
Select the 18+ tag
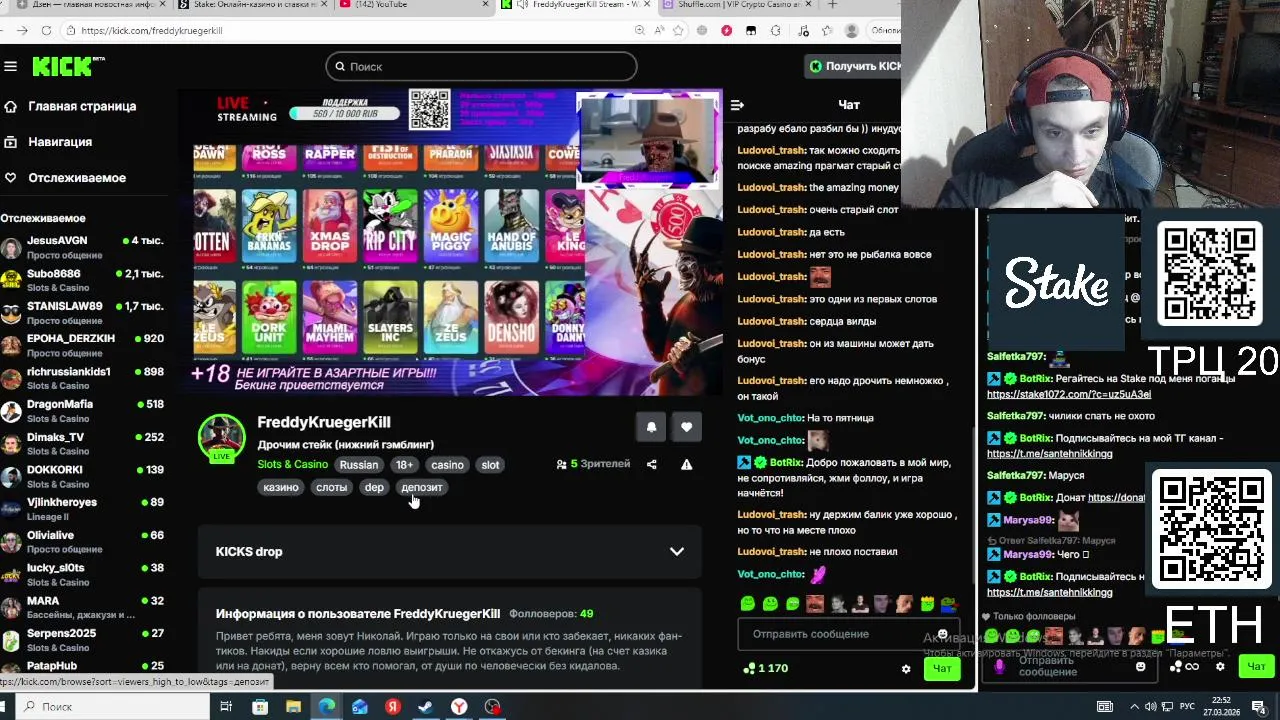pos(404,465)
